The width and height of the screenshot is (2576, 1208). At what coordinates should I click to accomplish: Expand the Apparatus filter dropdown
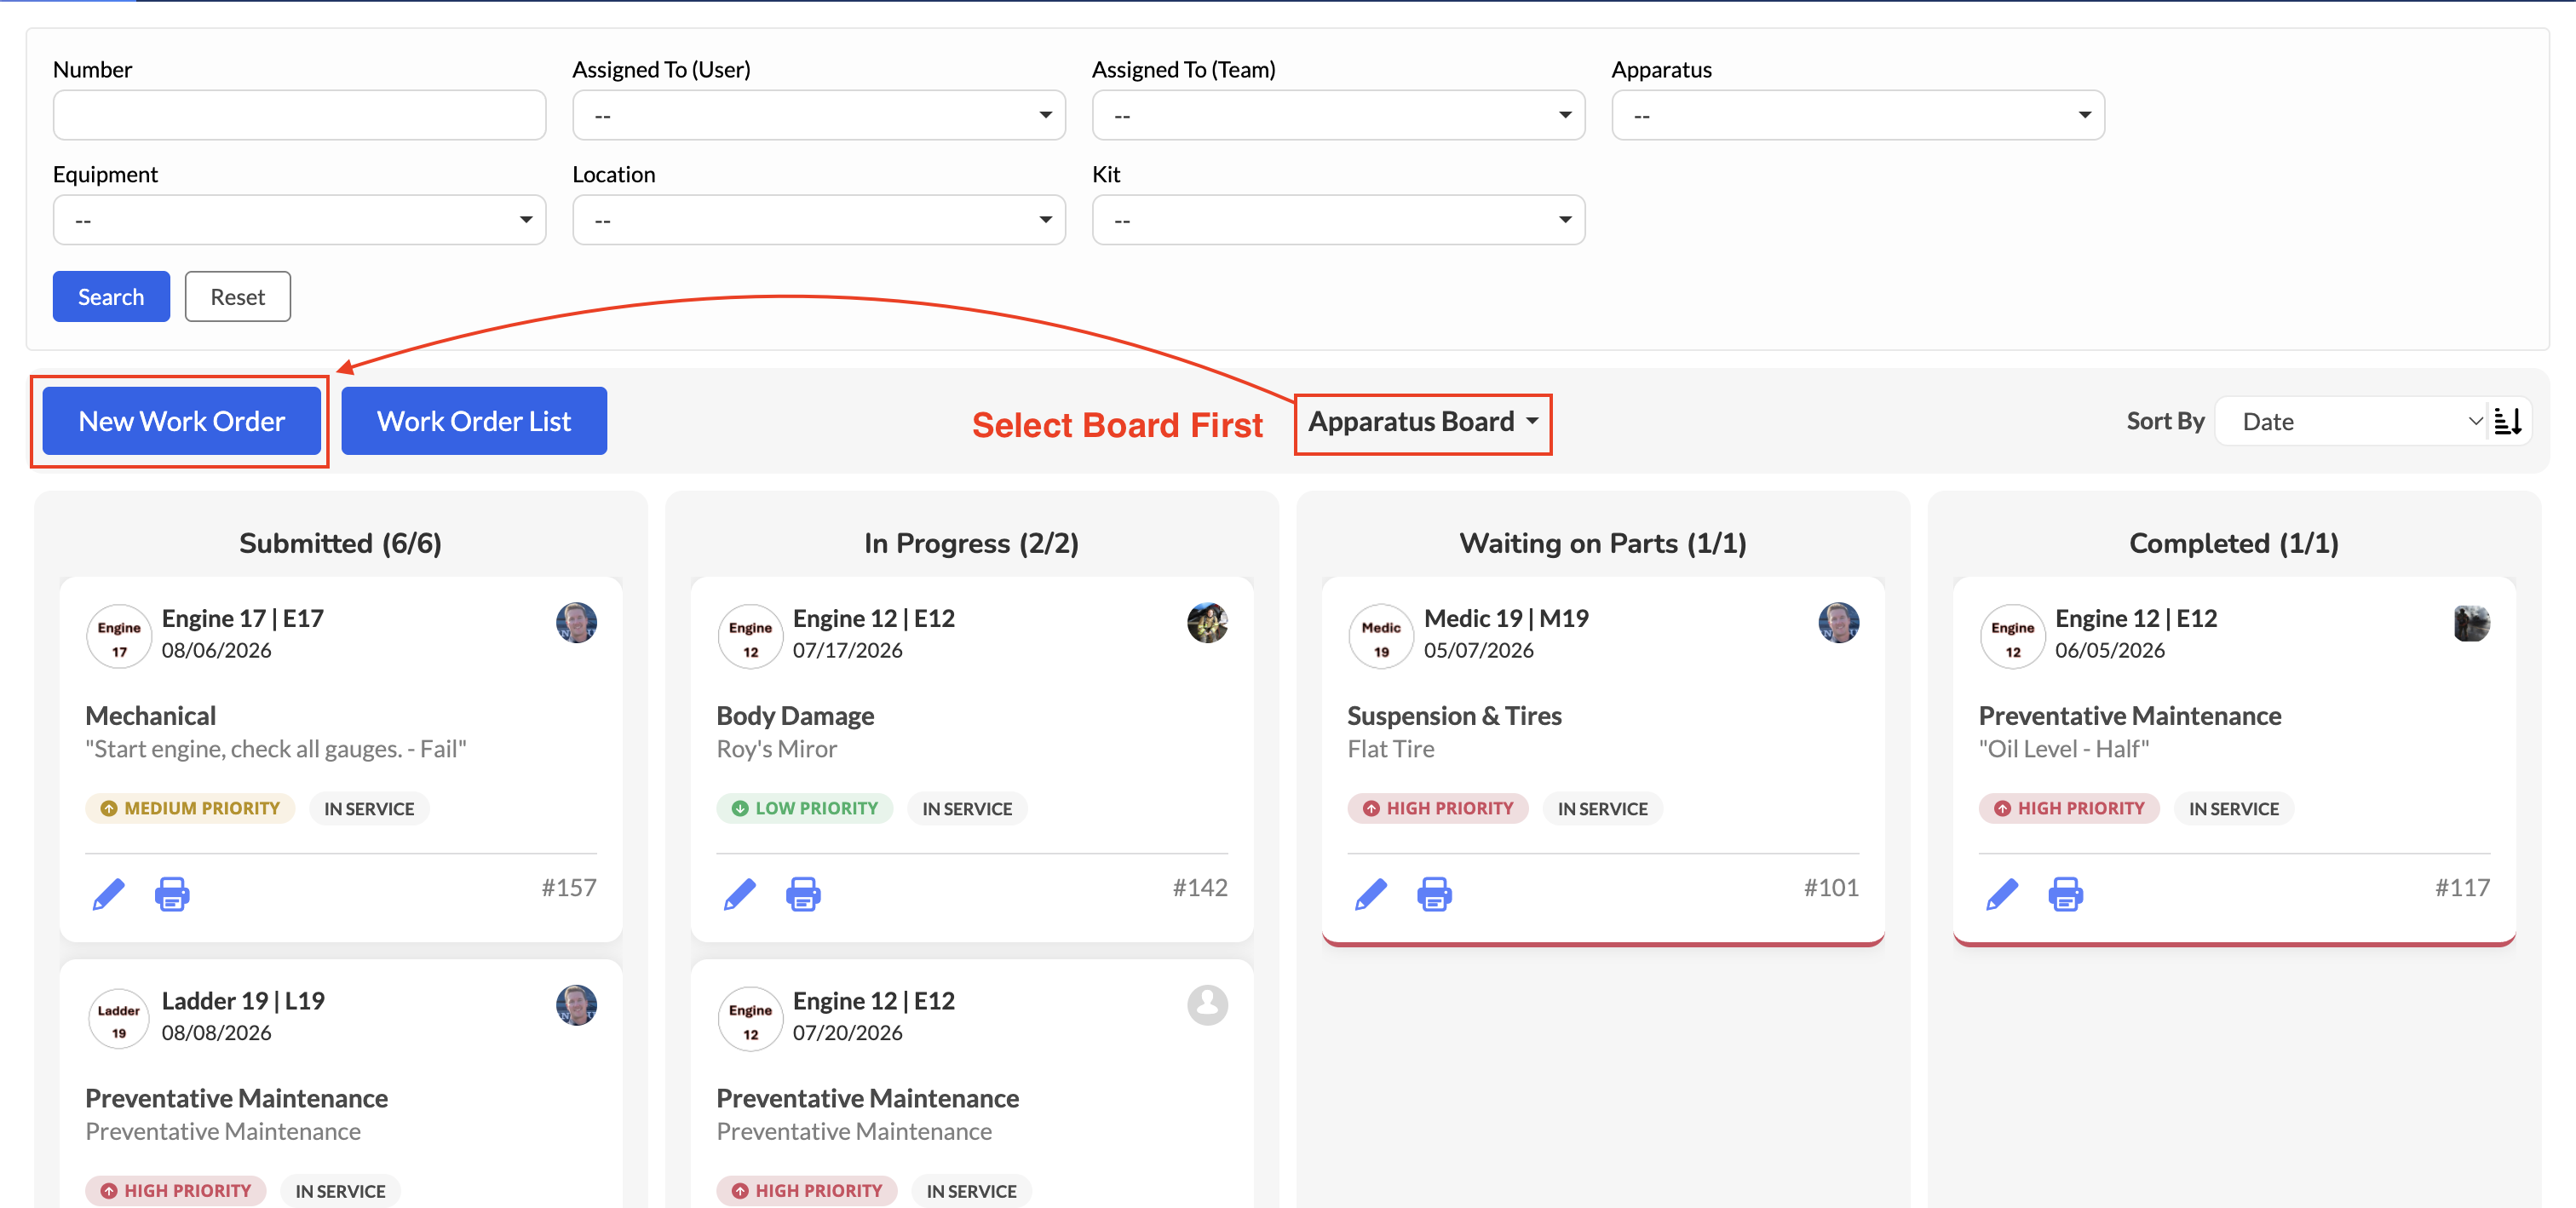1858,115
